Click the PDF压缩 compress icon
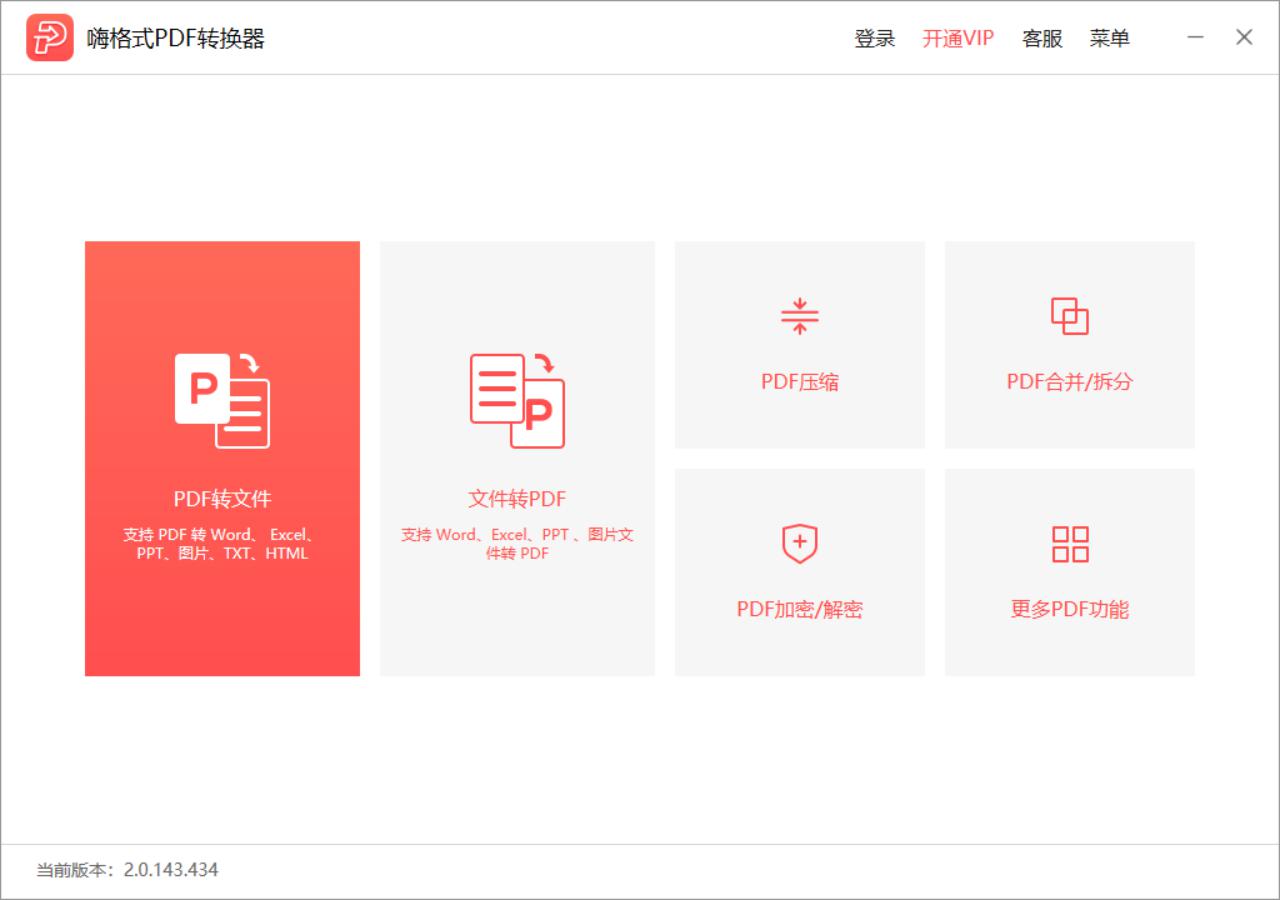The width and height of the screenshot is (1280, 900). pos(800,316)
